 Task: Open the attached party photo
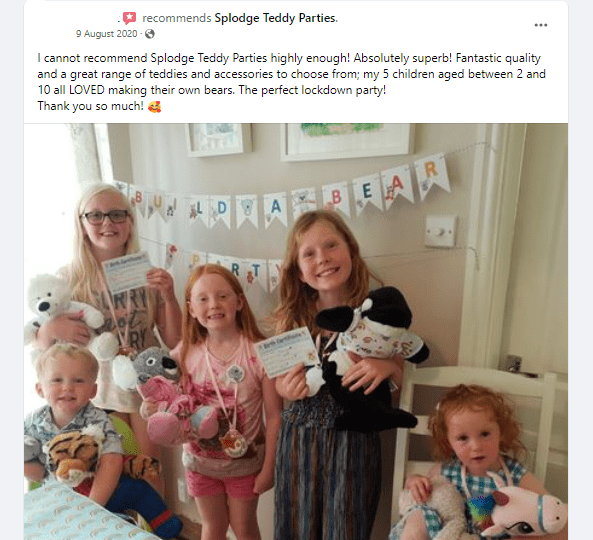296,331
